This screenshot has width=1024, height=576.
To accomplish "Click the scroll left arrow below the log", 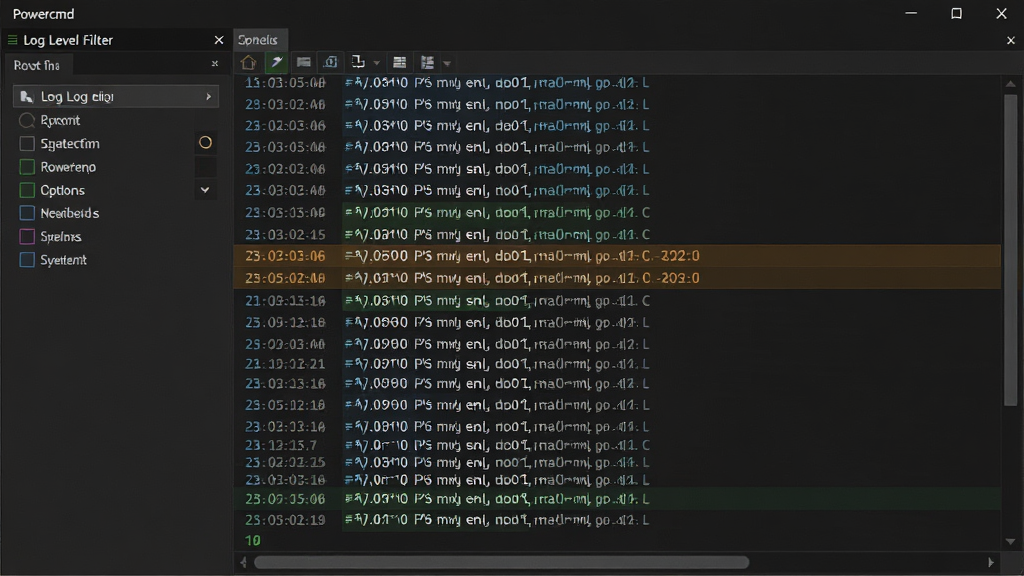I will 244,562.
